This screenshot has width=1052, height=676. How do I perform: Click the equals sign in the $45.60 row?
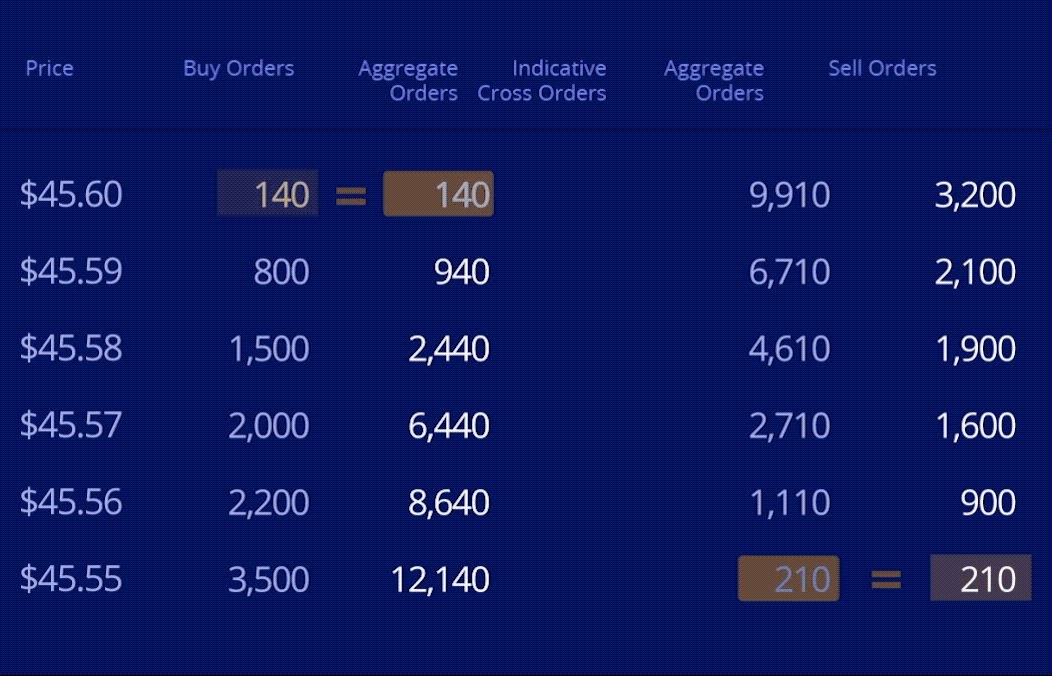tap(350, 195)
